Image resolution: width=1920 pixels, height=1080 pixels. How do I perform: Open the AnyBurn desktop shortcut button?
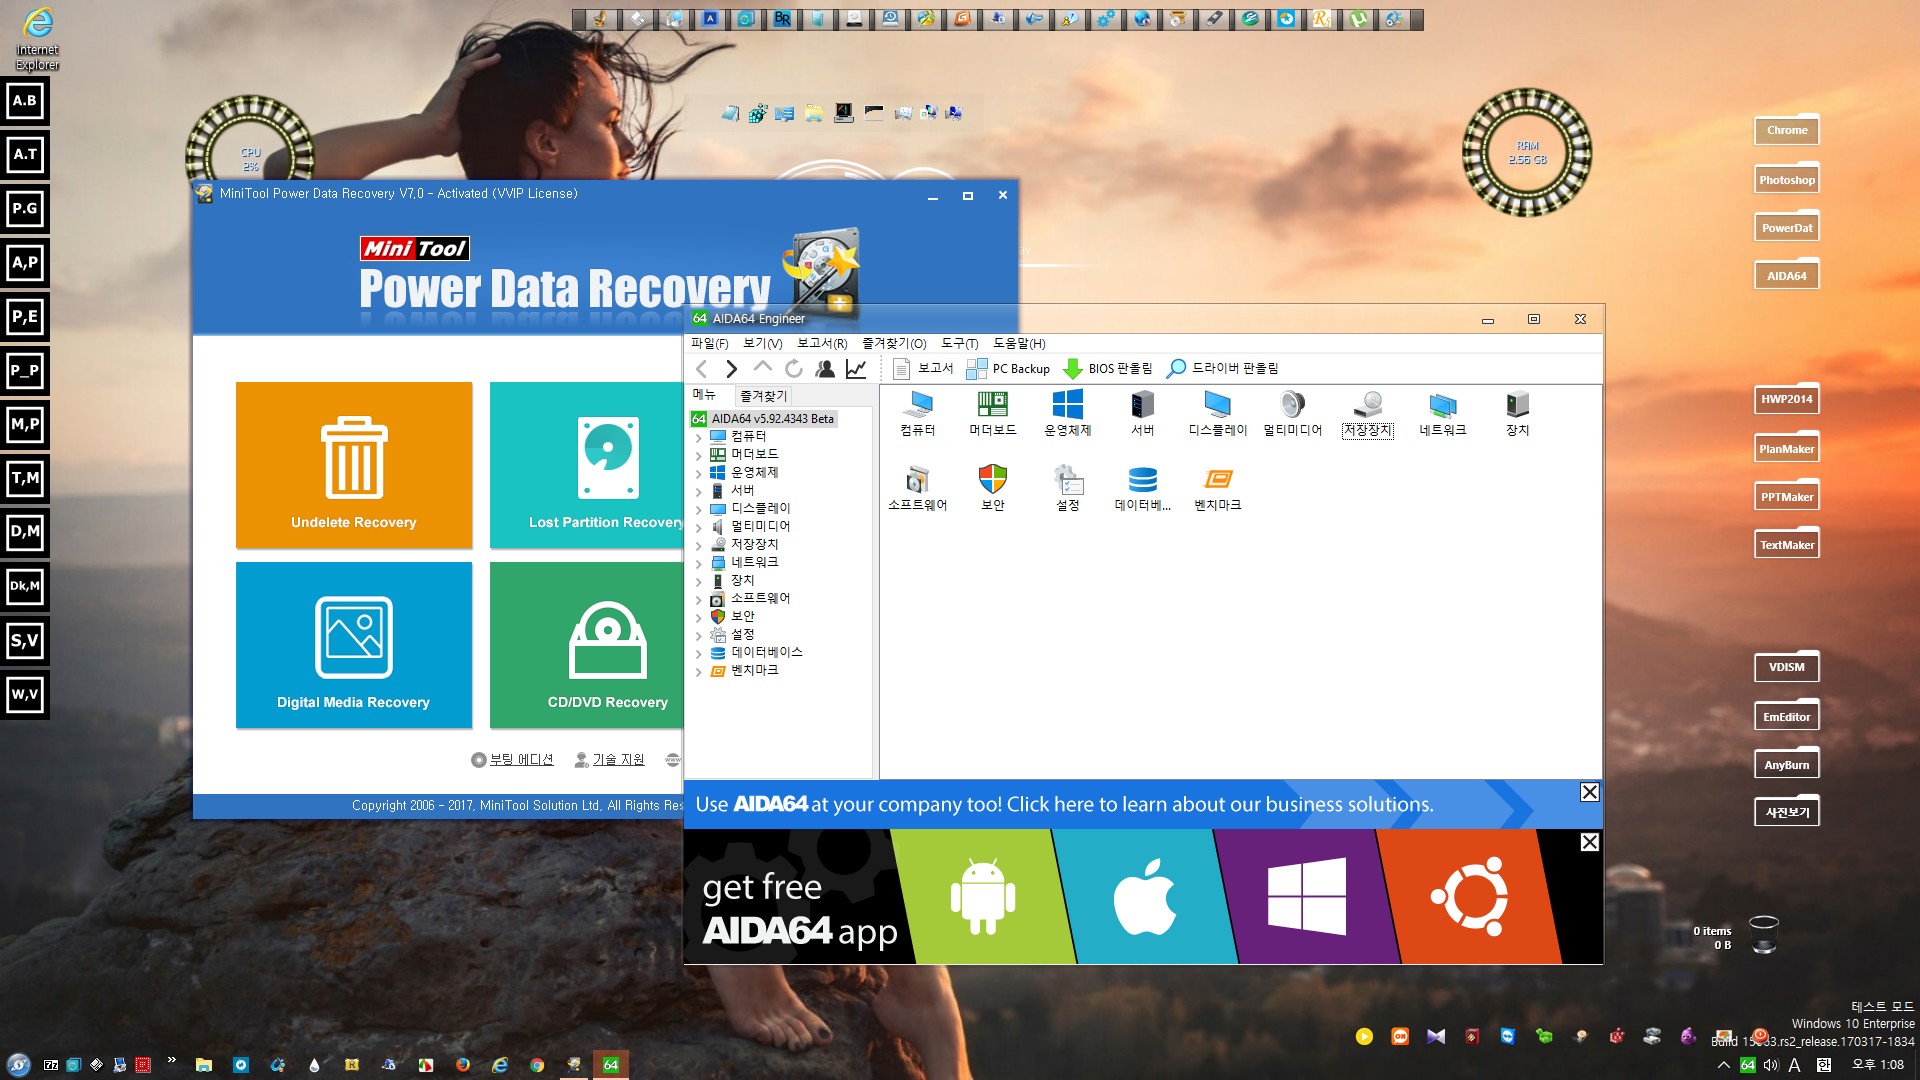(1786, 765)
